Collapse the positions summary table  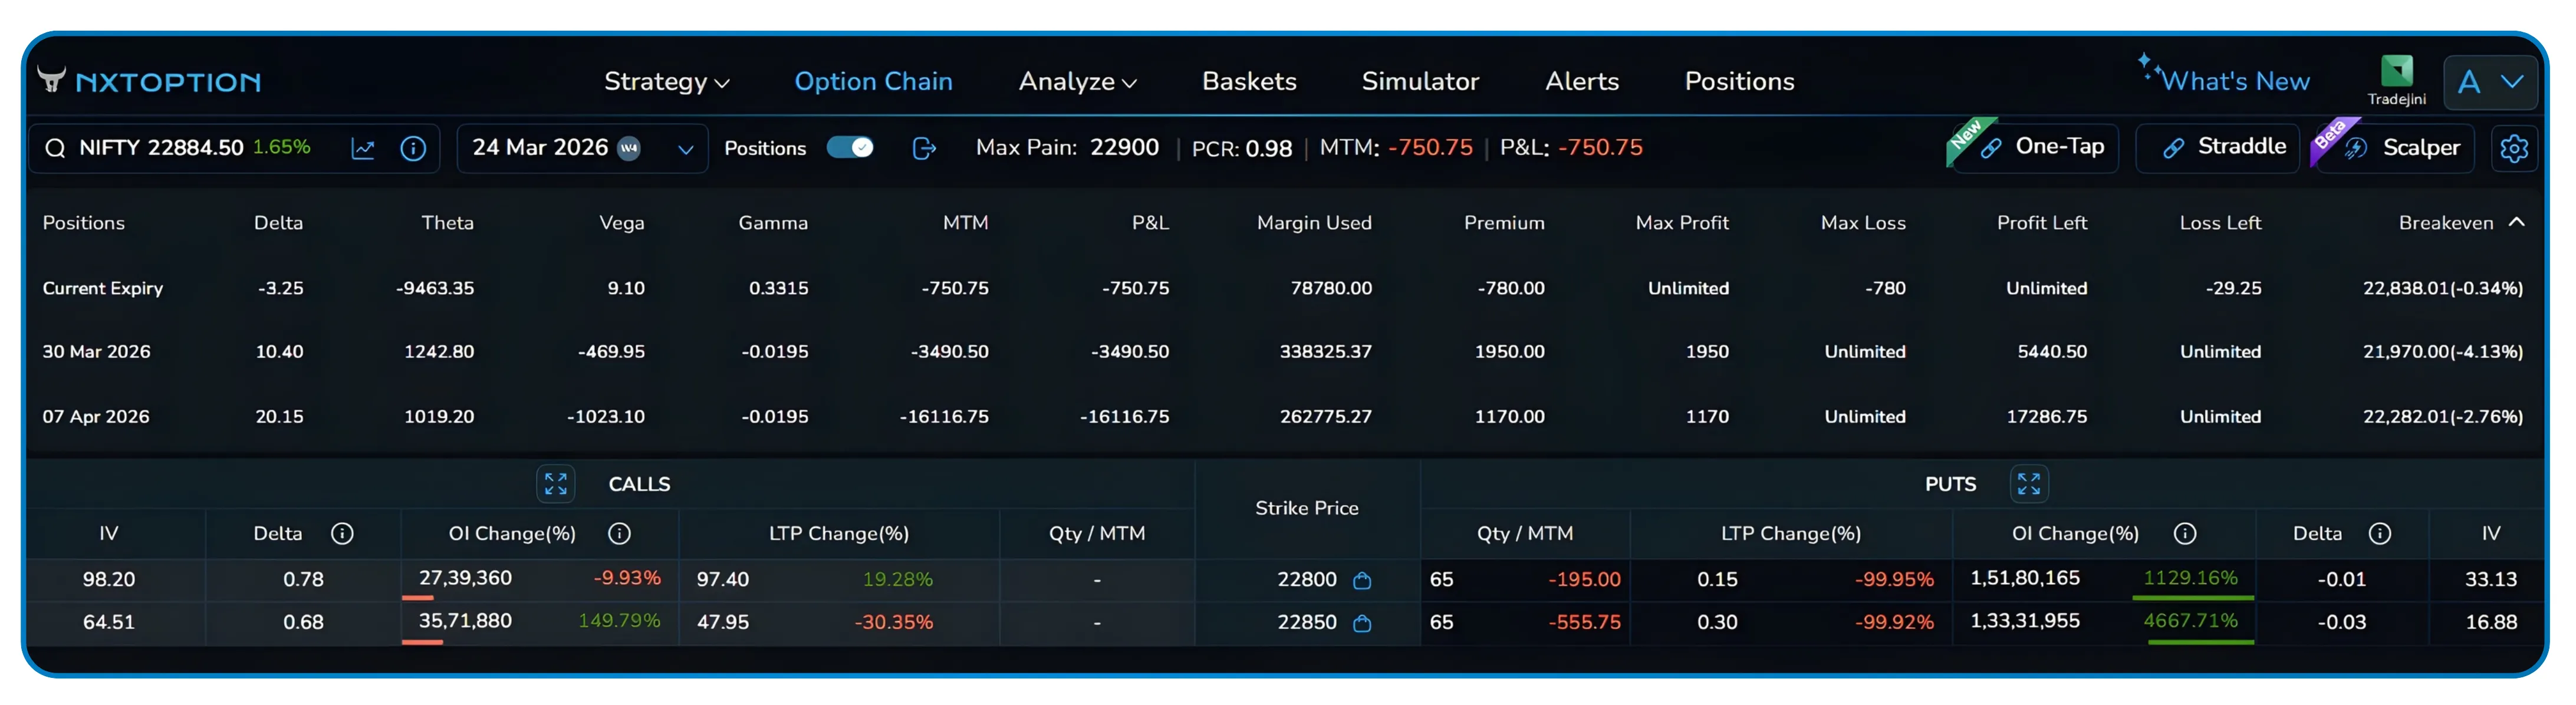2515,222
